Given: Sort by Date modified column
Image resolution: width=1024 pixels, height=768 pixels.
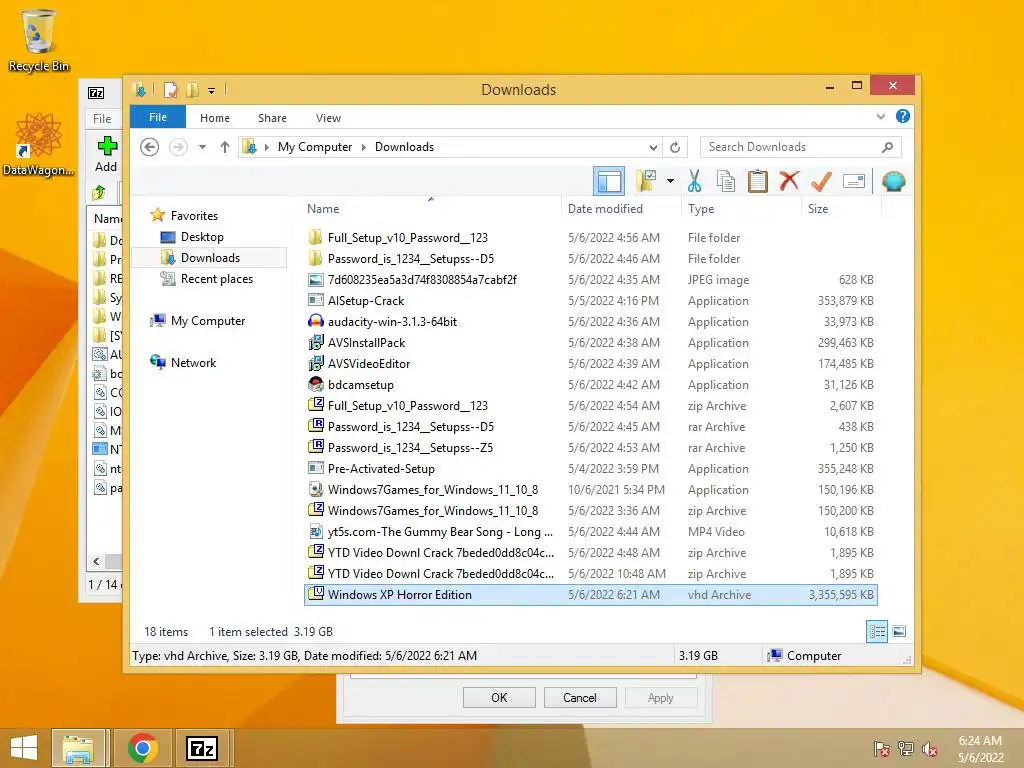Looking at the screenshot, I should click(605, 208).
